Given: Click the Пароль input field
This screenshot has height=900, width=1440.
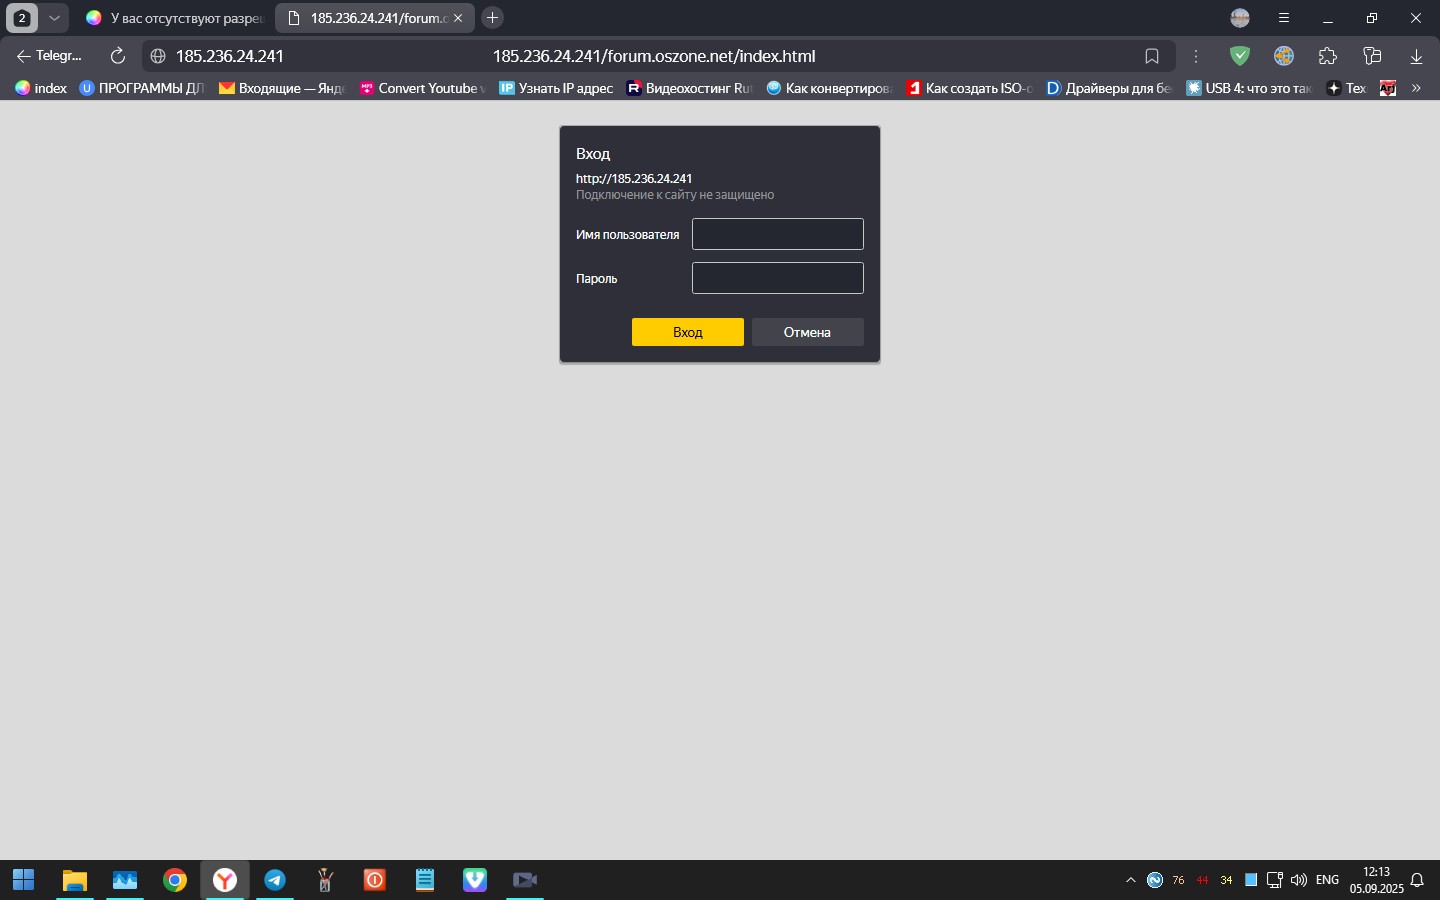Looking at the screenshot, I should 777,278.
